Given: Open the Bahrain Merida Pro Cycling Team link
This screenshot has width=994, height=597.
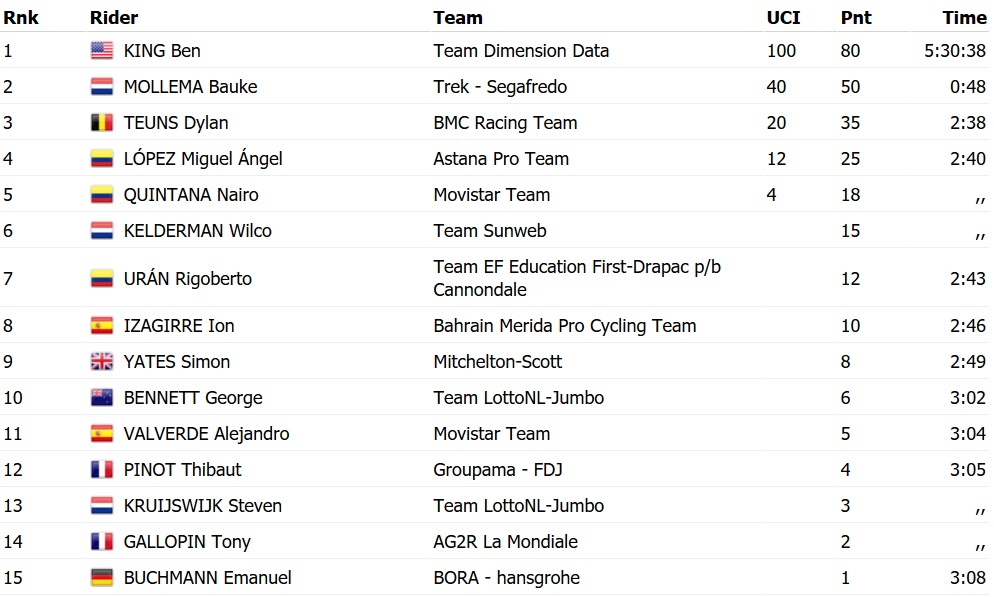Looking at the screenshot, I should pos(564,326).
